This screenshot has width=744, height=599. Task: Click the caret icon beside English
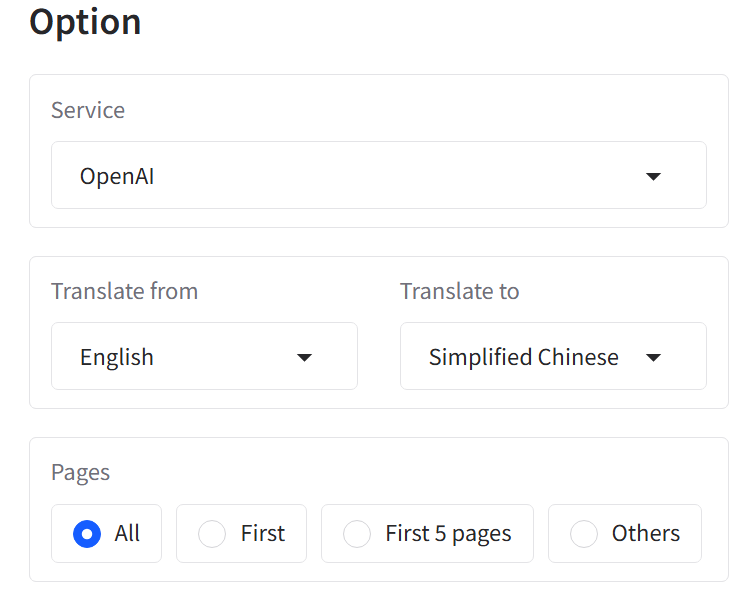pos(305,358)
